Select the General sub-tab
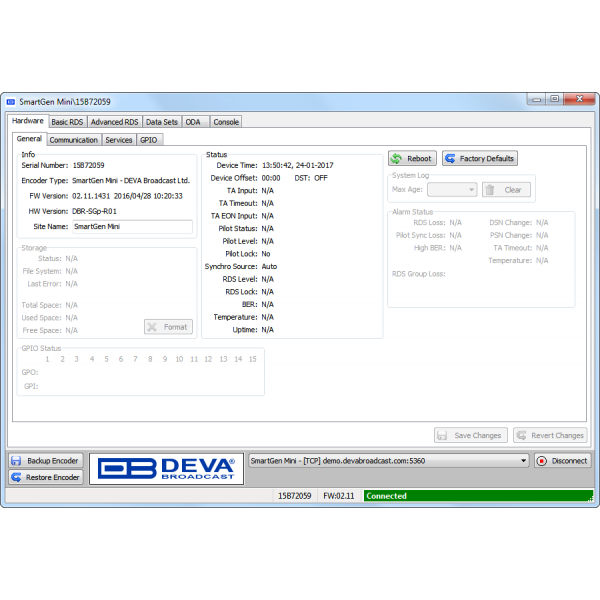Image resolution: width=600 pixels, height=600 pixels. 29,139
